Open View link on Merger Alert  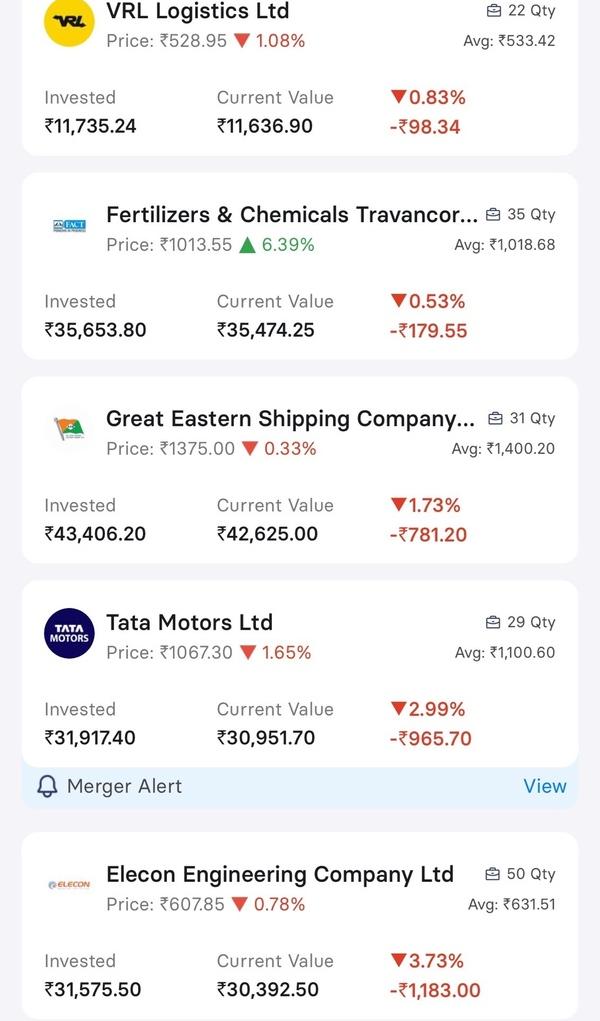pos(545,786)
